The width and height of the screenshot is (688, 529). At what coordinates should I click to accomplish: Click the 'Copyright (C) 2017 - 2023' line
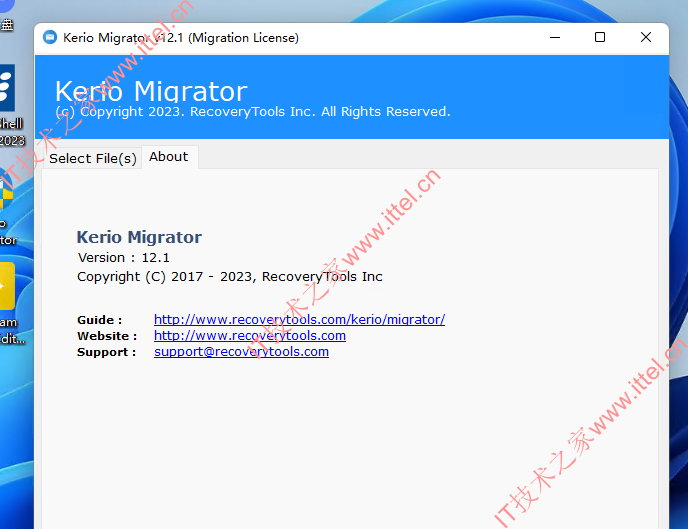[229, 277]
